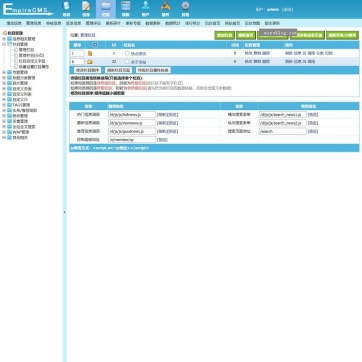Image resolution: width=362 pixels, height=362 pixels.
Task: Click the green 刷新所有JS调用 button
Action: 342,35
